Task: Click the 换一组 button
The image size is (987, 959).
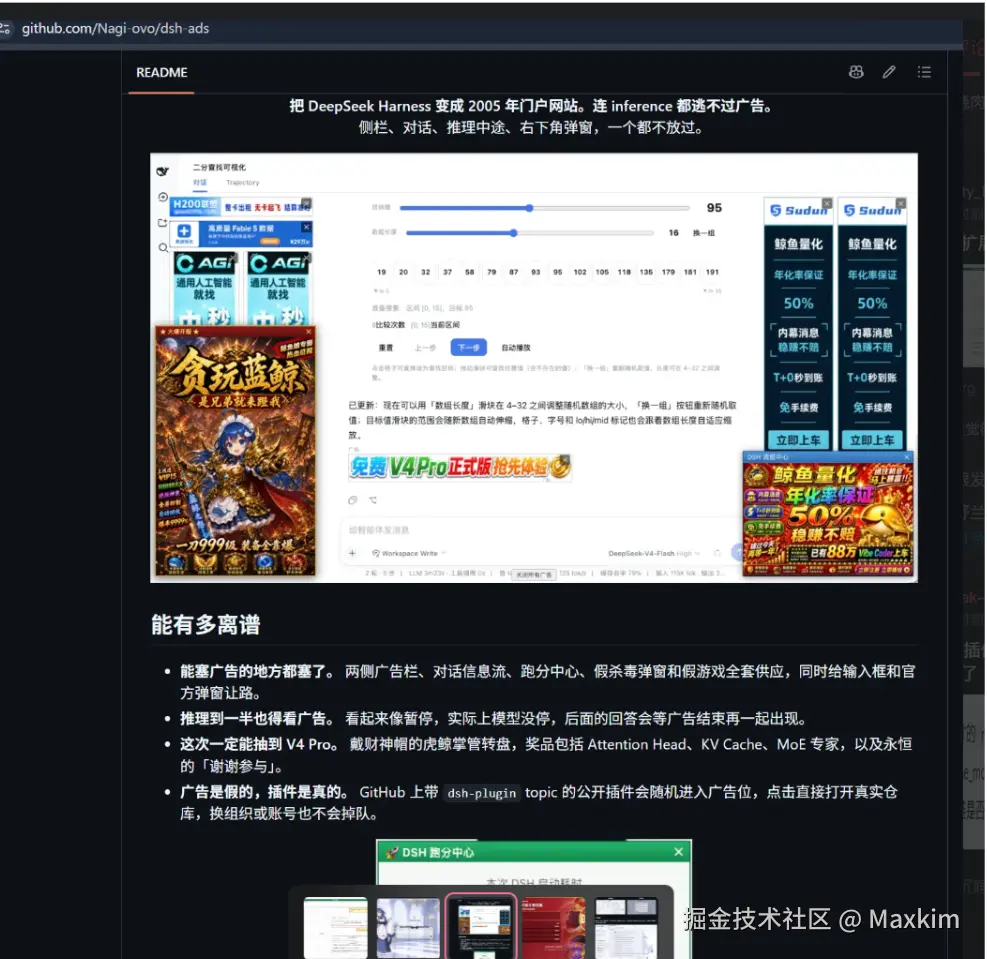Action: [704, 233]
